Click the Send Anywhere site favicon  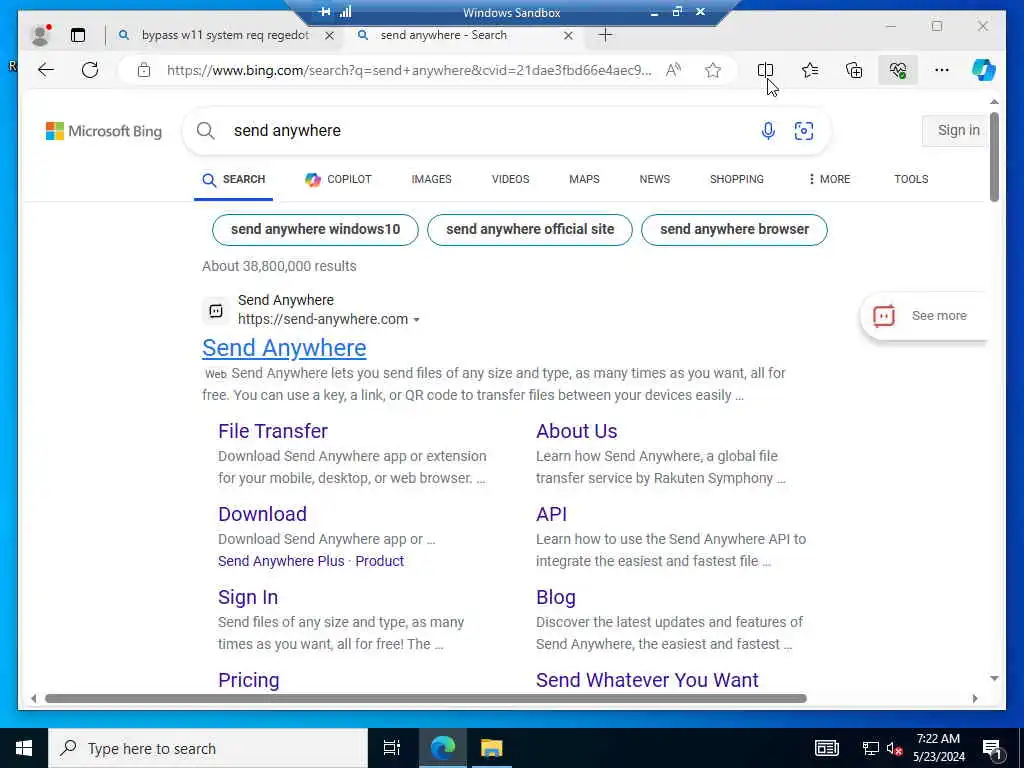(x=216, y=311)
